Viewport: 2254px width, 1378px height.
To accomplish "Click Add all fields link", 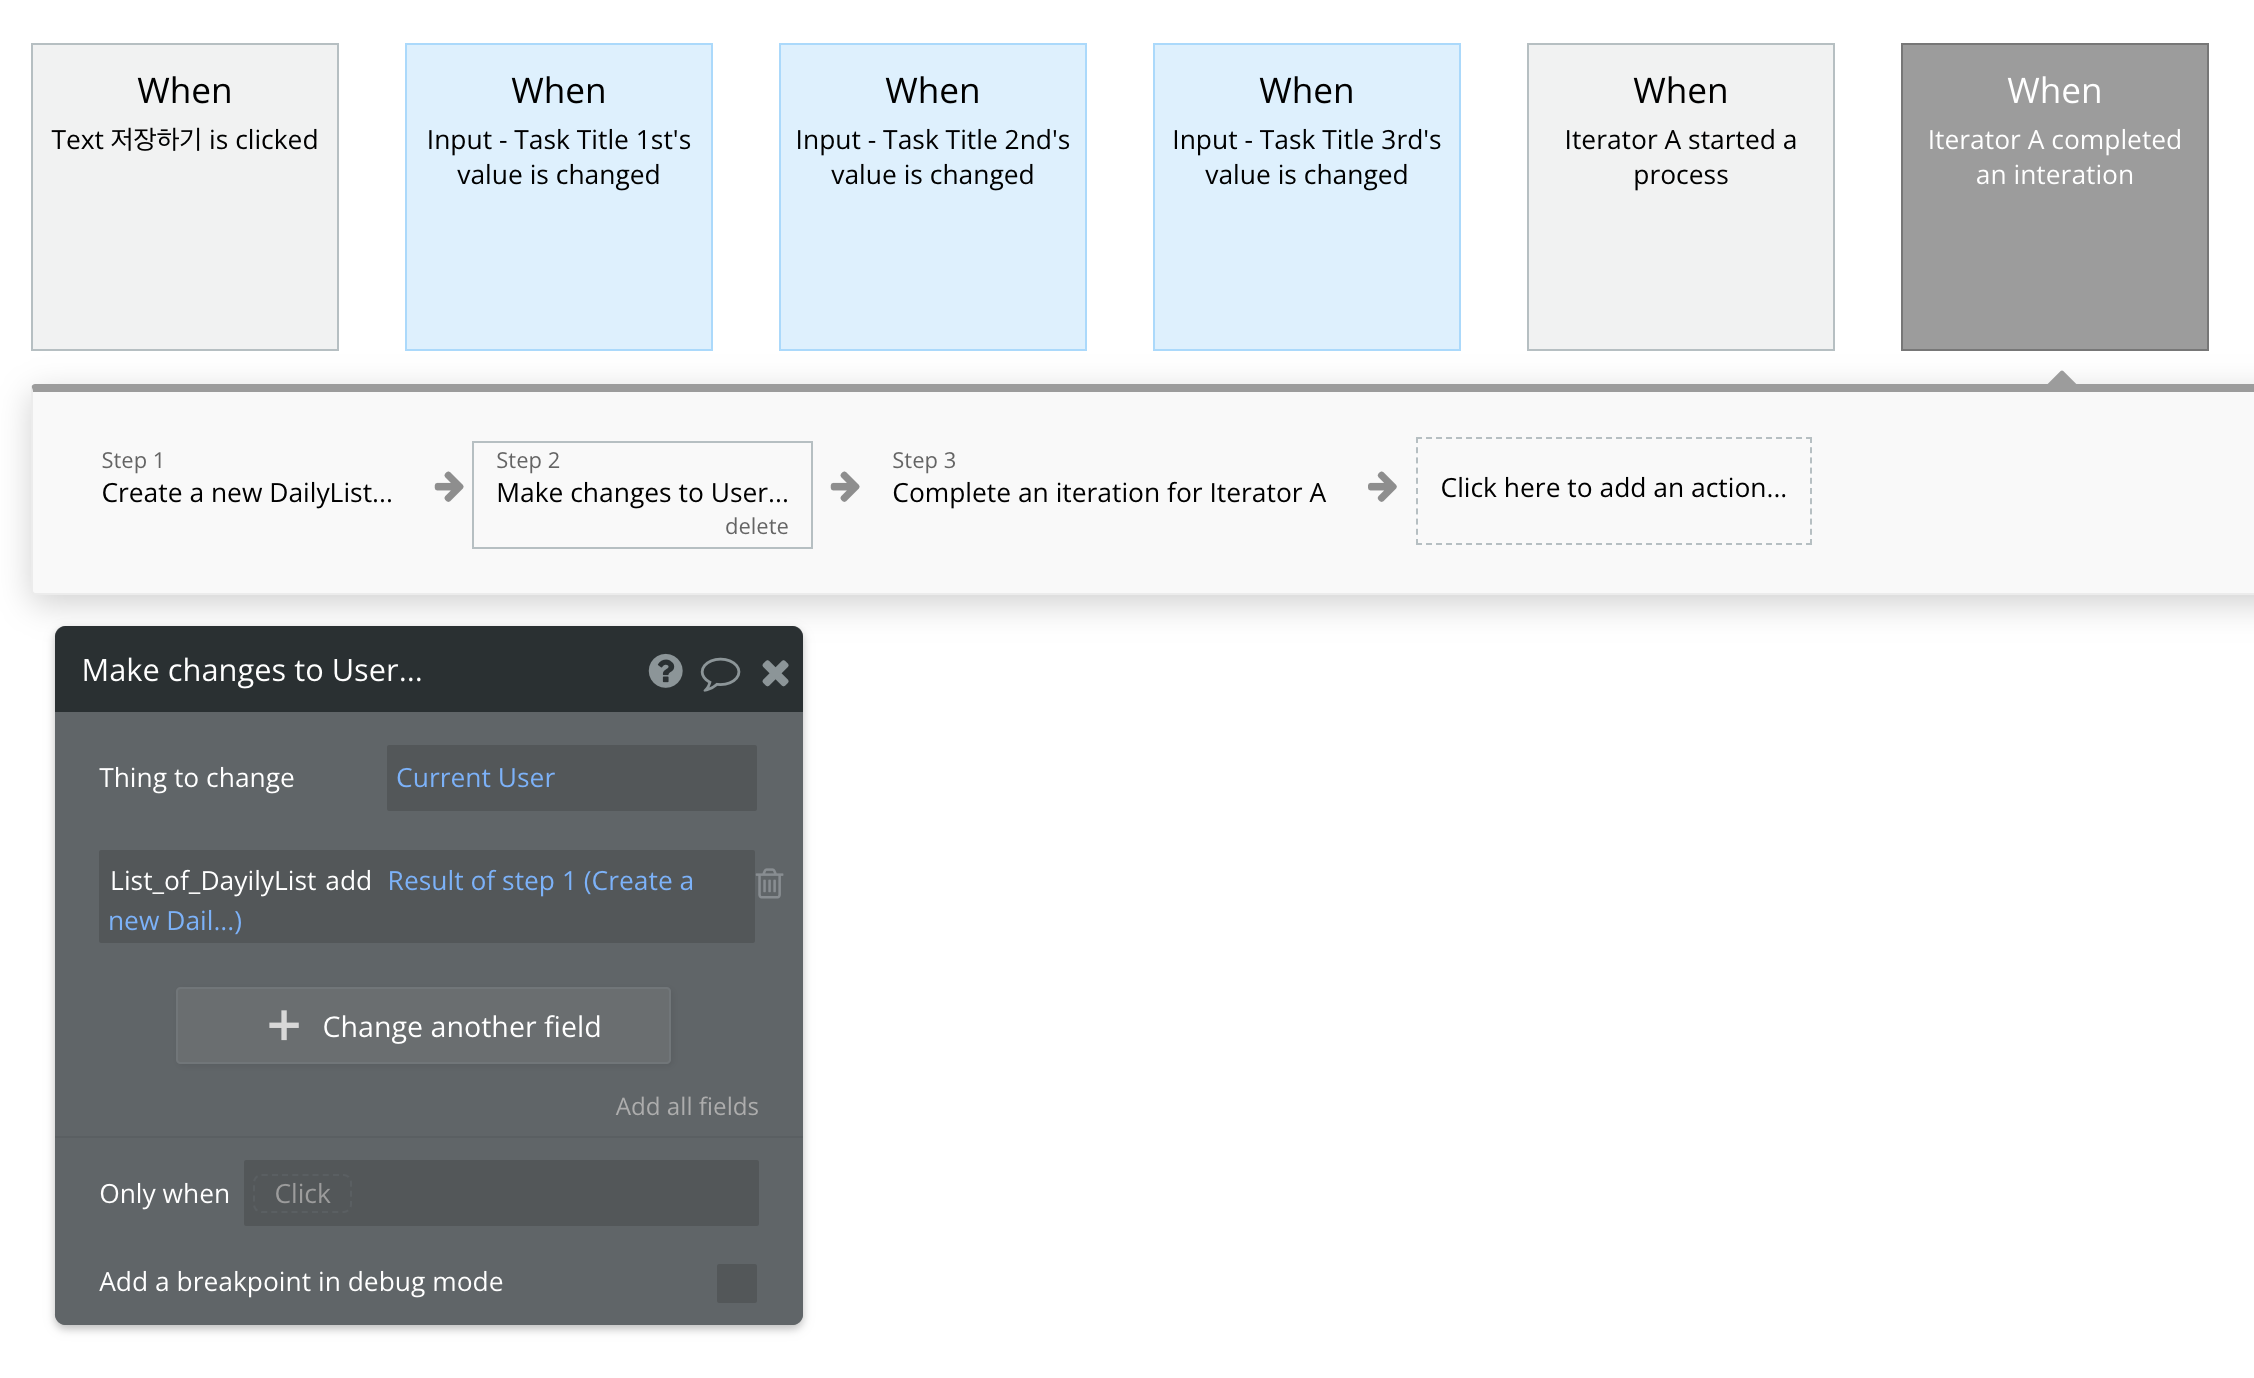I will 686,1106.
